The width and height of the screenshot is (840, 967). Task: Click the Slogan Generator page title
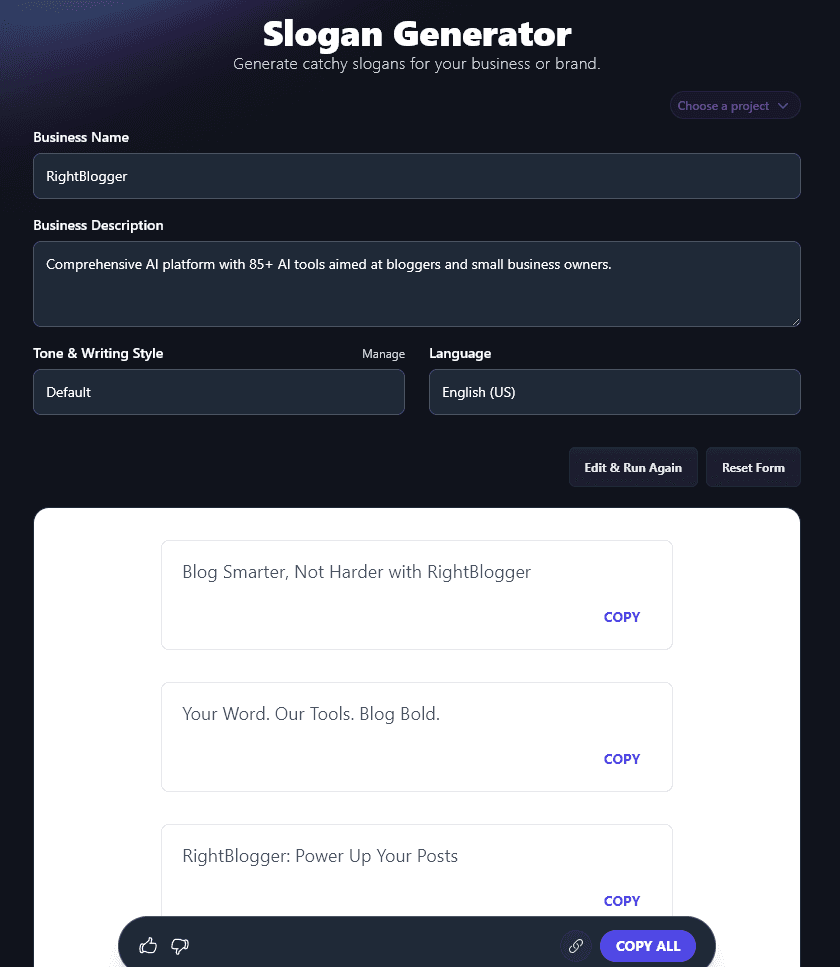(417, 34)
